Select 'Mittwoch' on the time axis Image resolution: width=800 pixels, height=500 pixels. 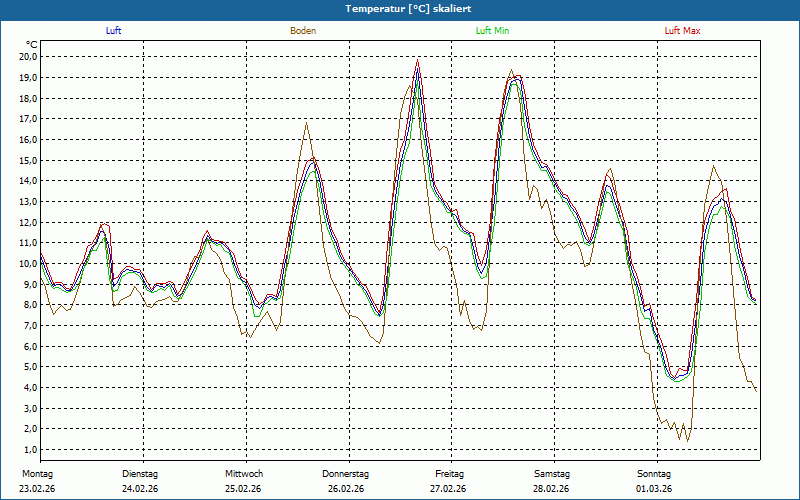(244, 473)
